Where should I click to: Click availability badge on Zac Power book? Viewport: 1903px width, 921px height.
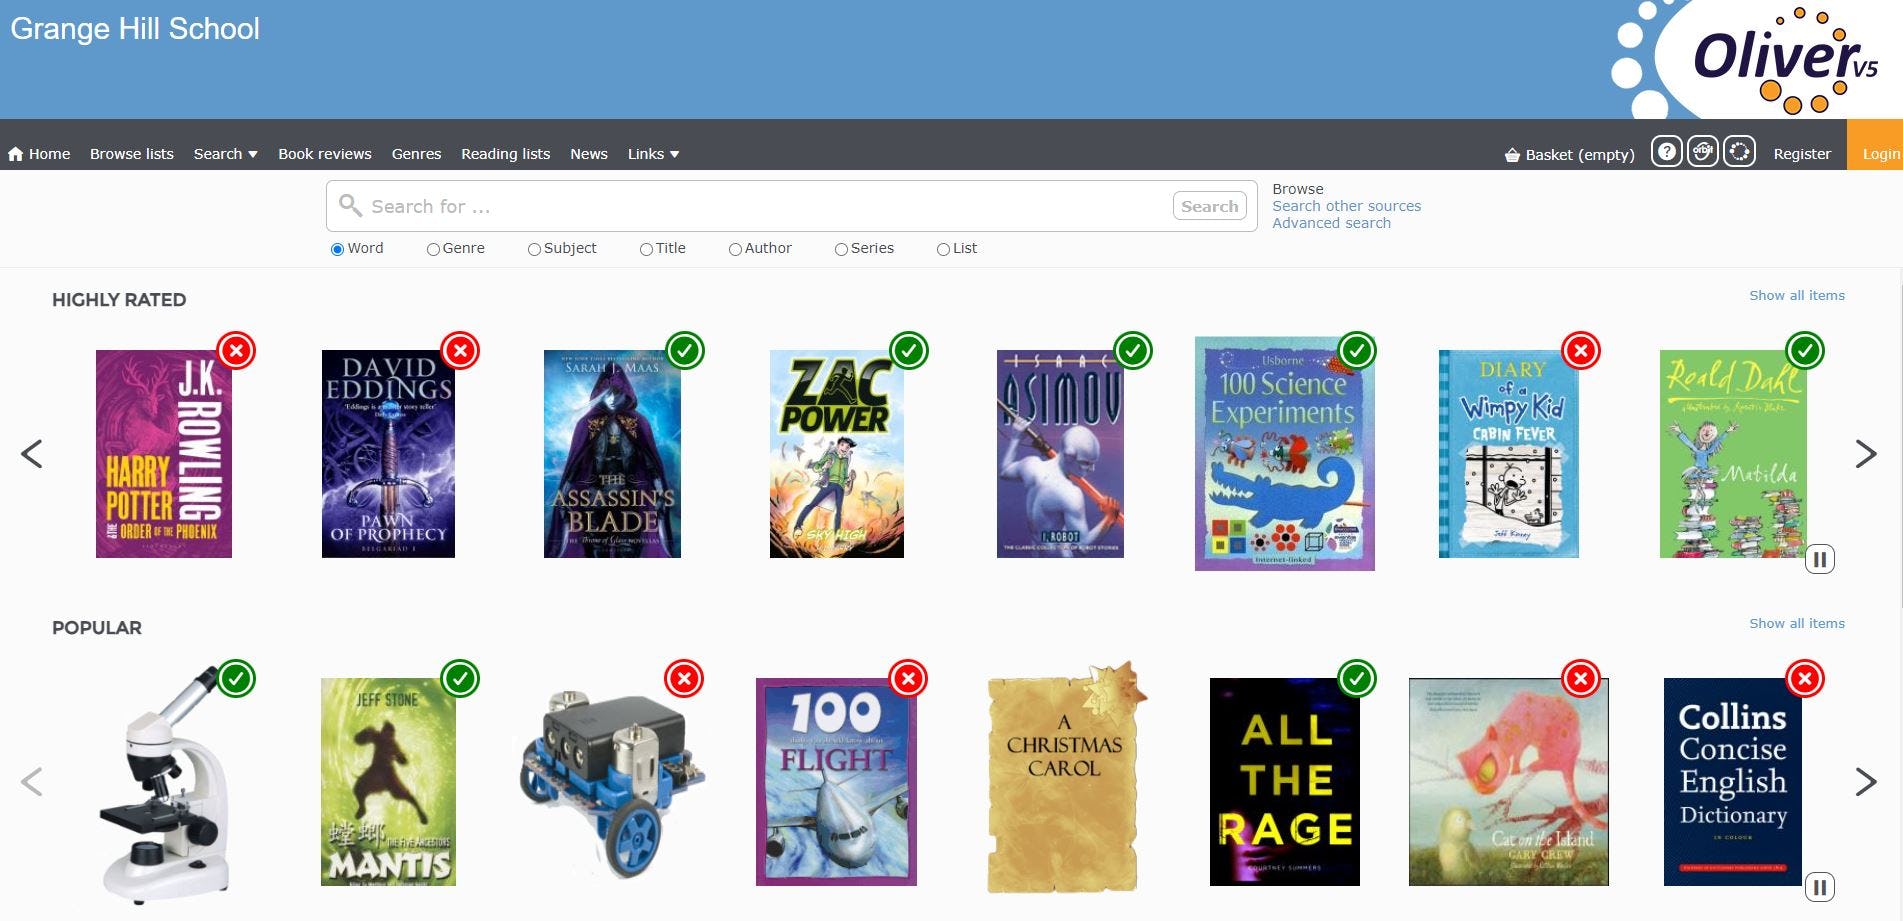click(x=909, y=351)
